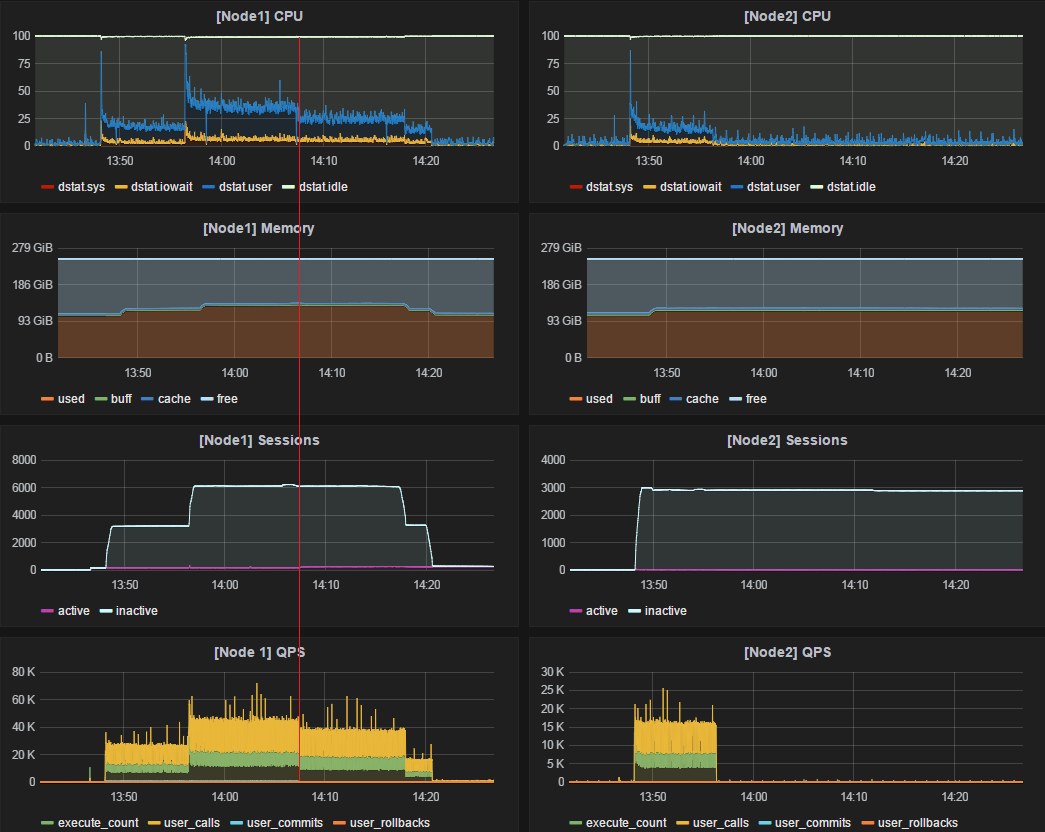
Task: Click the Node1 CPU spike near 13:57
Action: point(185,47)
